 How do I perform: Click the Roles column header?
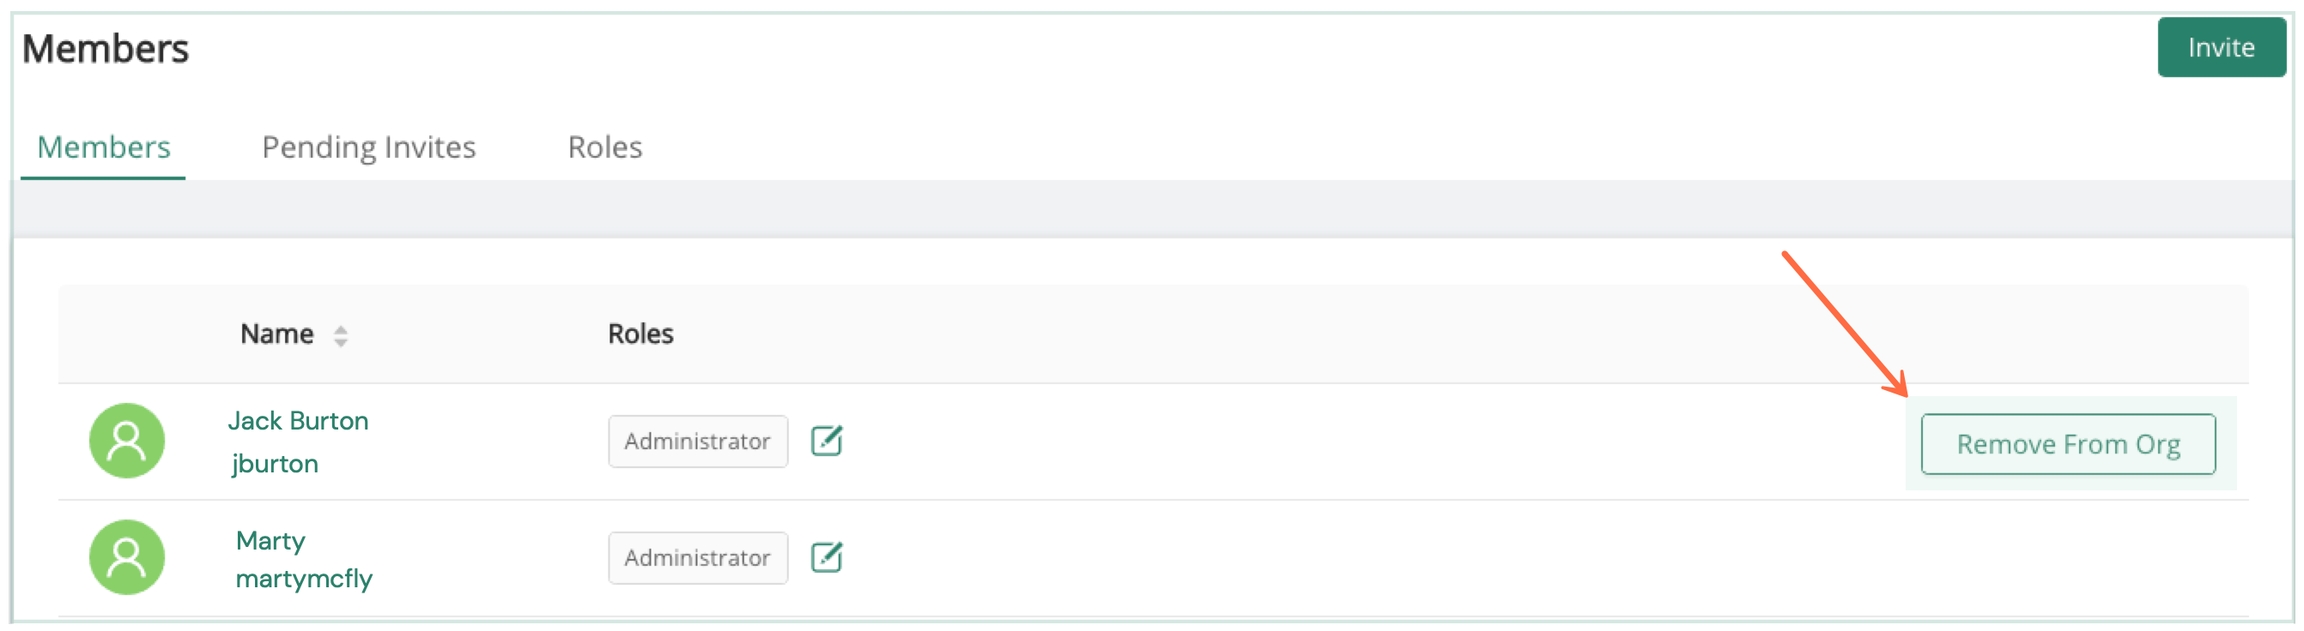coord(640,334)
